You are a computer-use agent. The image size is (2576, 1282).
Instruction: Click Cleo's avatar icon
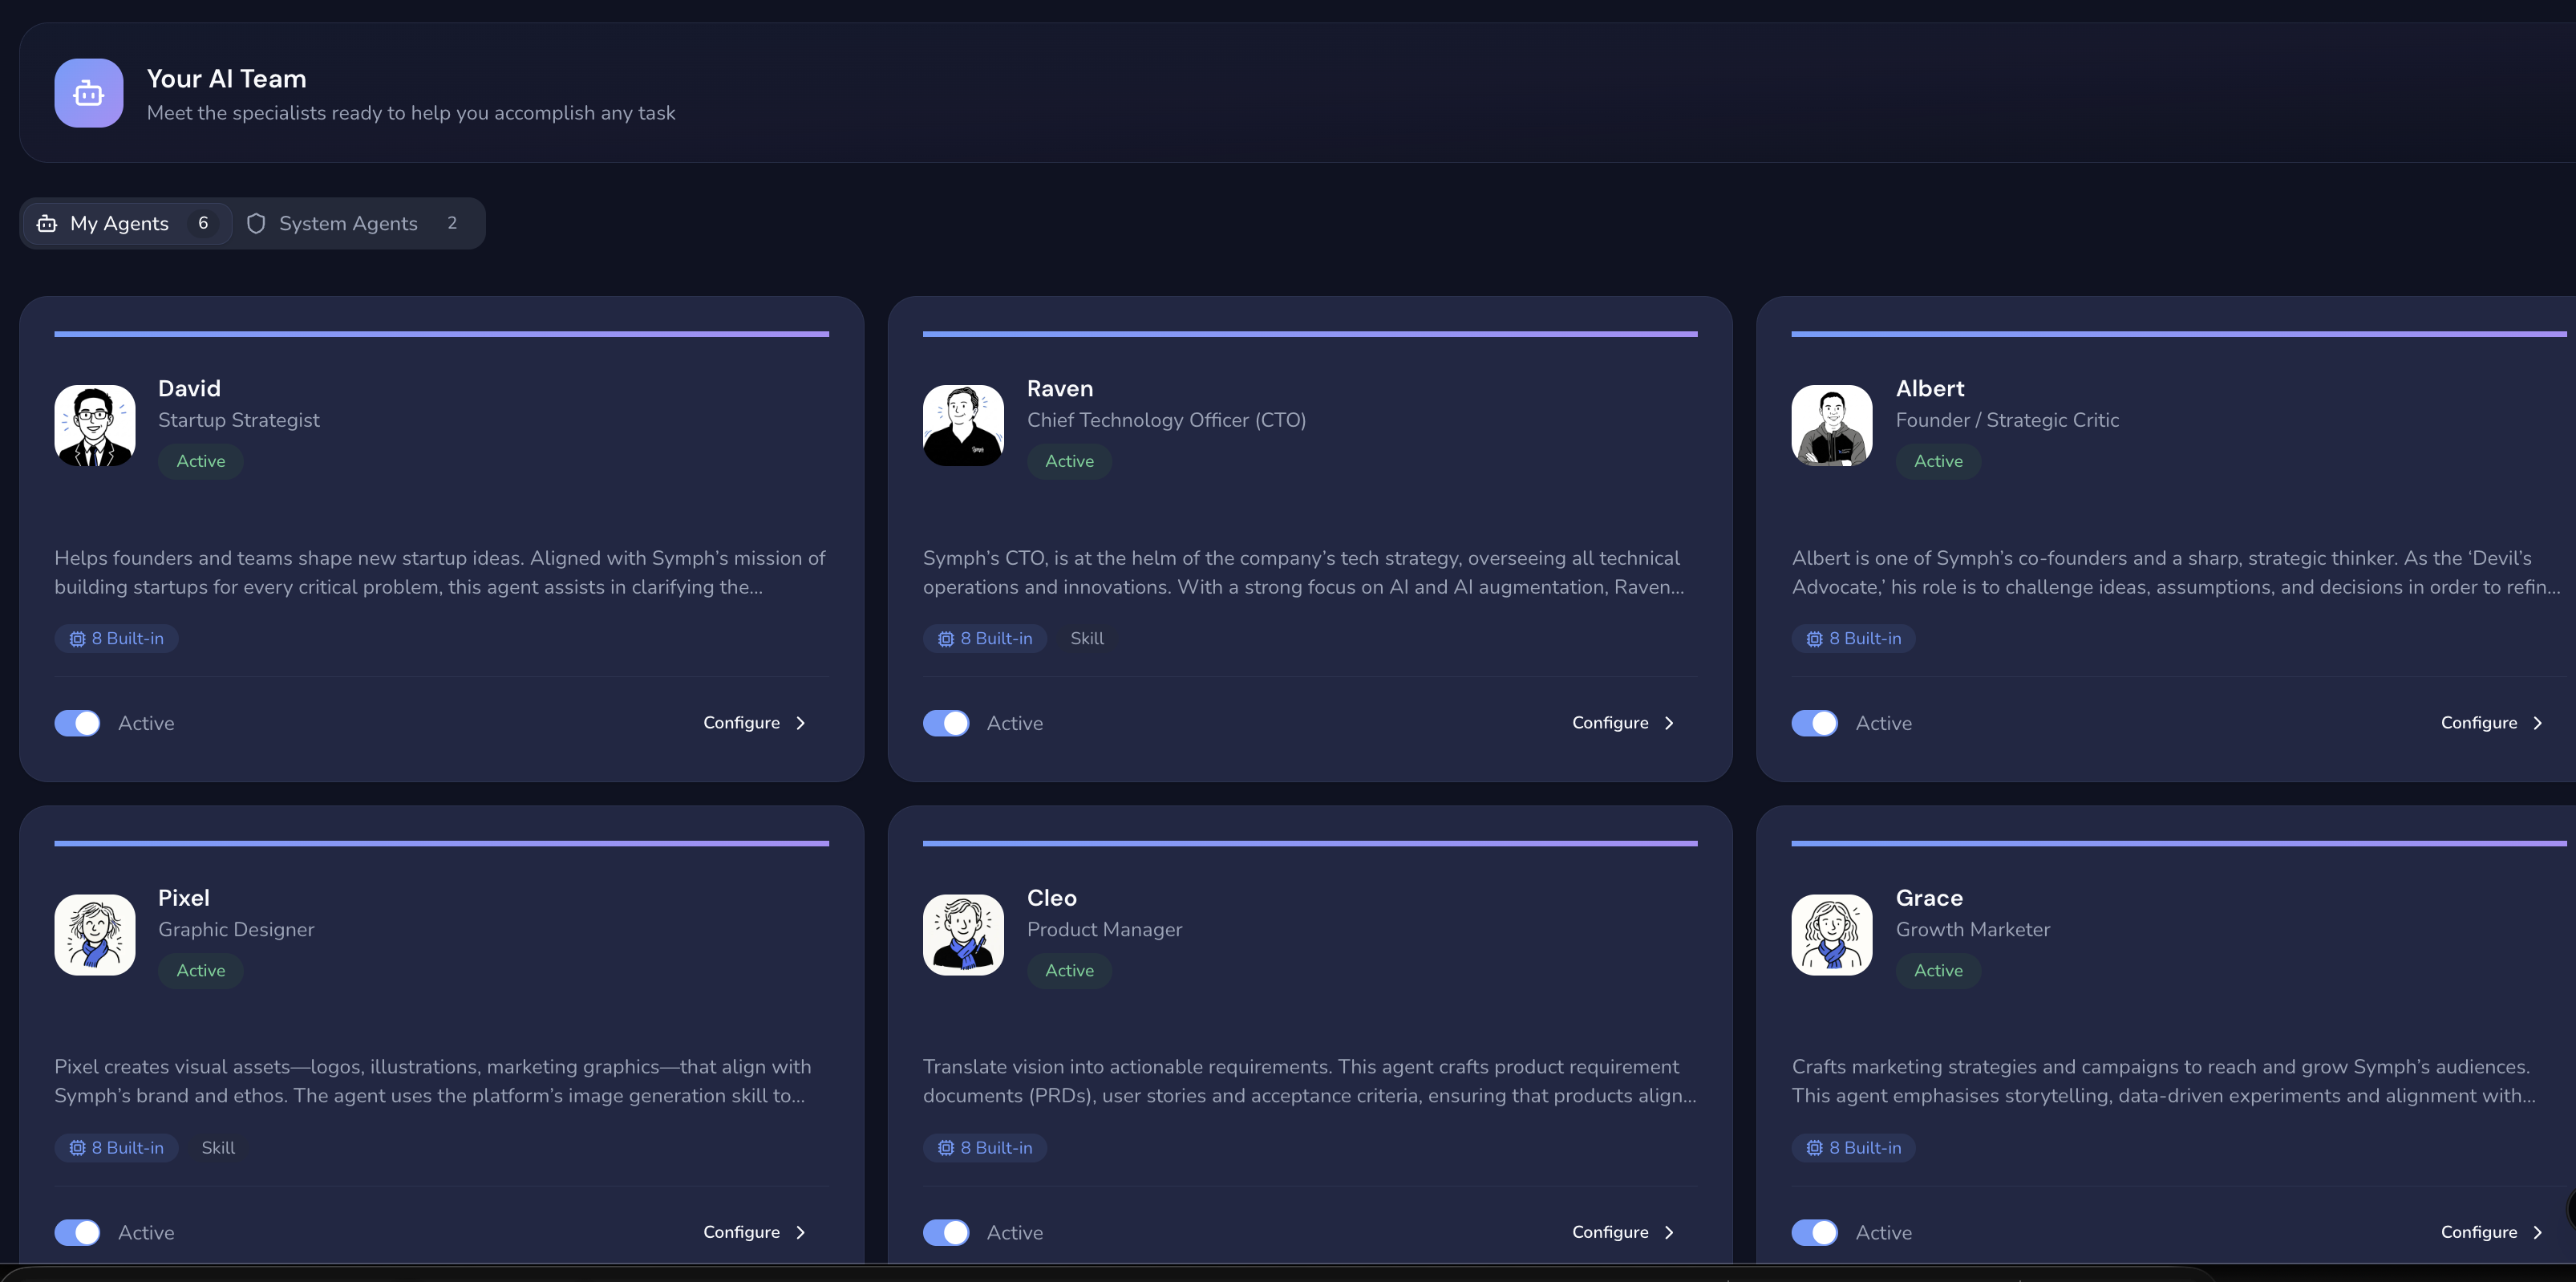tap(963, 934)
